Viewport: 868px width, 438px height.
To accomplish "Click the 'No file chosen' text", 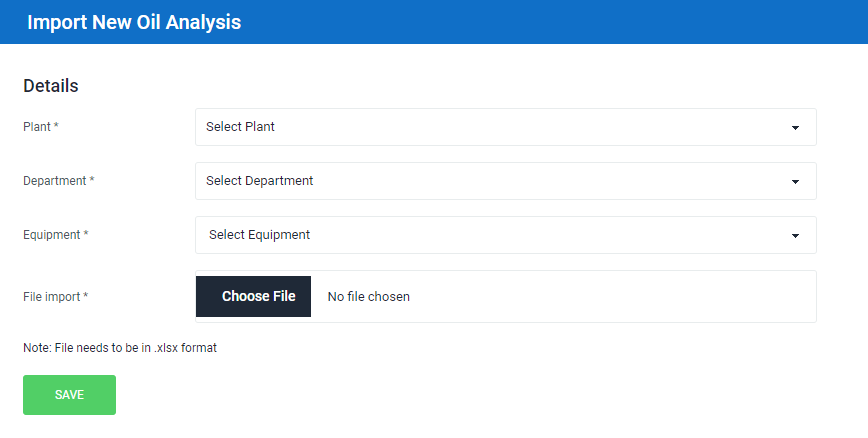I will (368, 297).
